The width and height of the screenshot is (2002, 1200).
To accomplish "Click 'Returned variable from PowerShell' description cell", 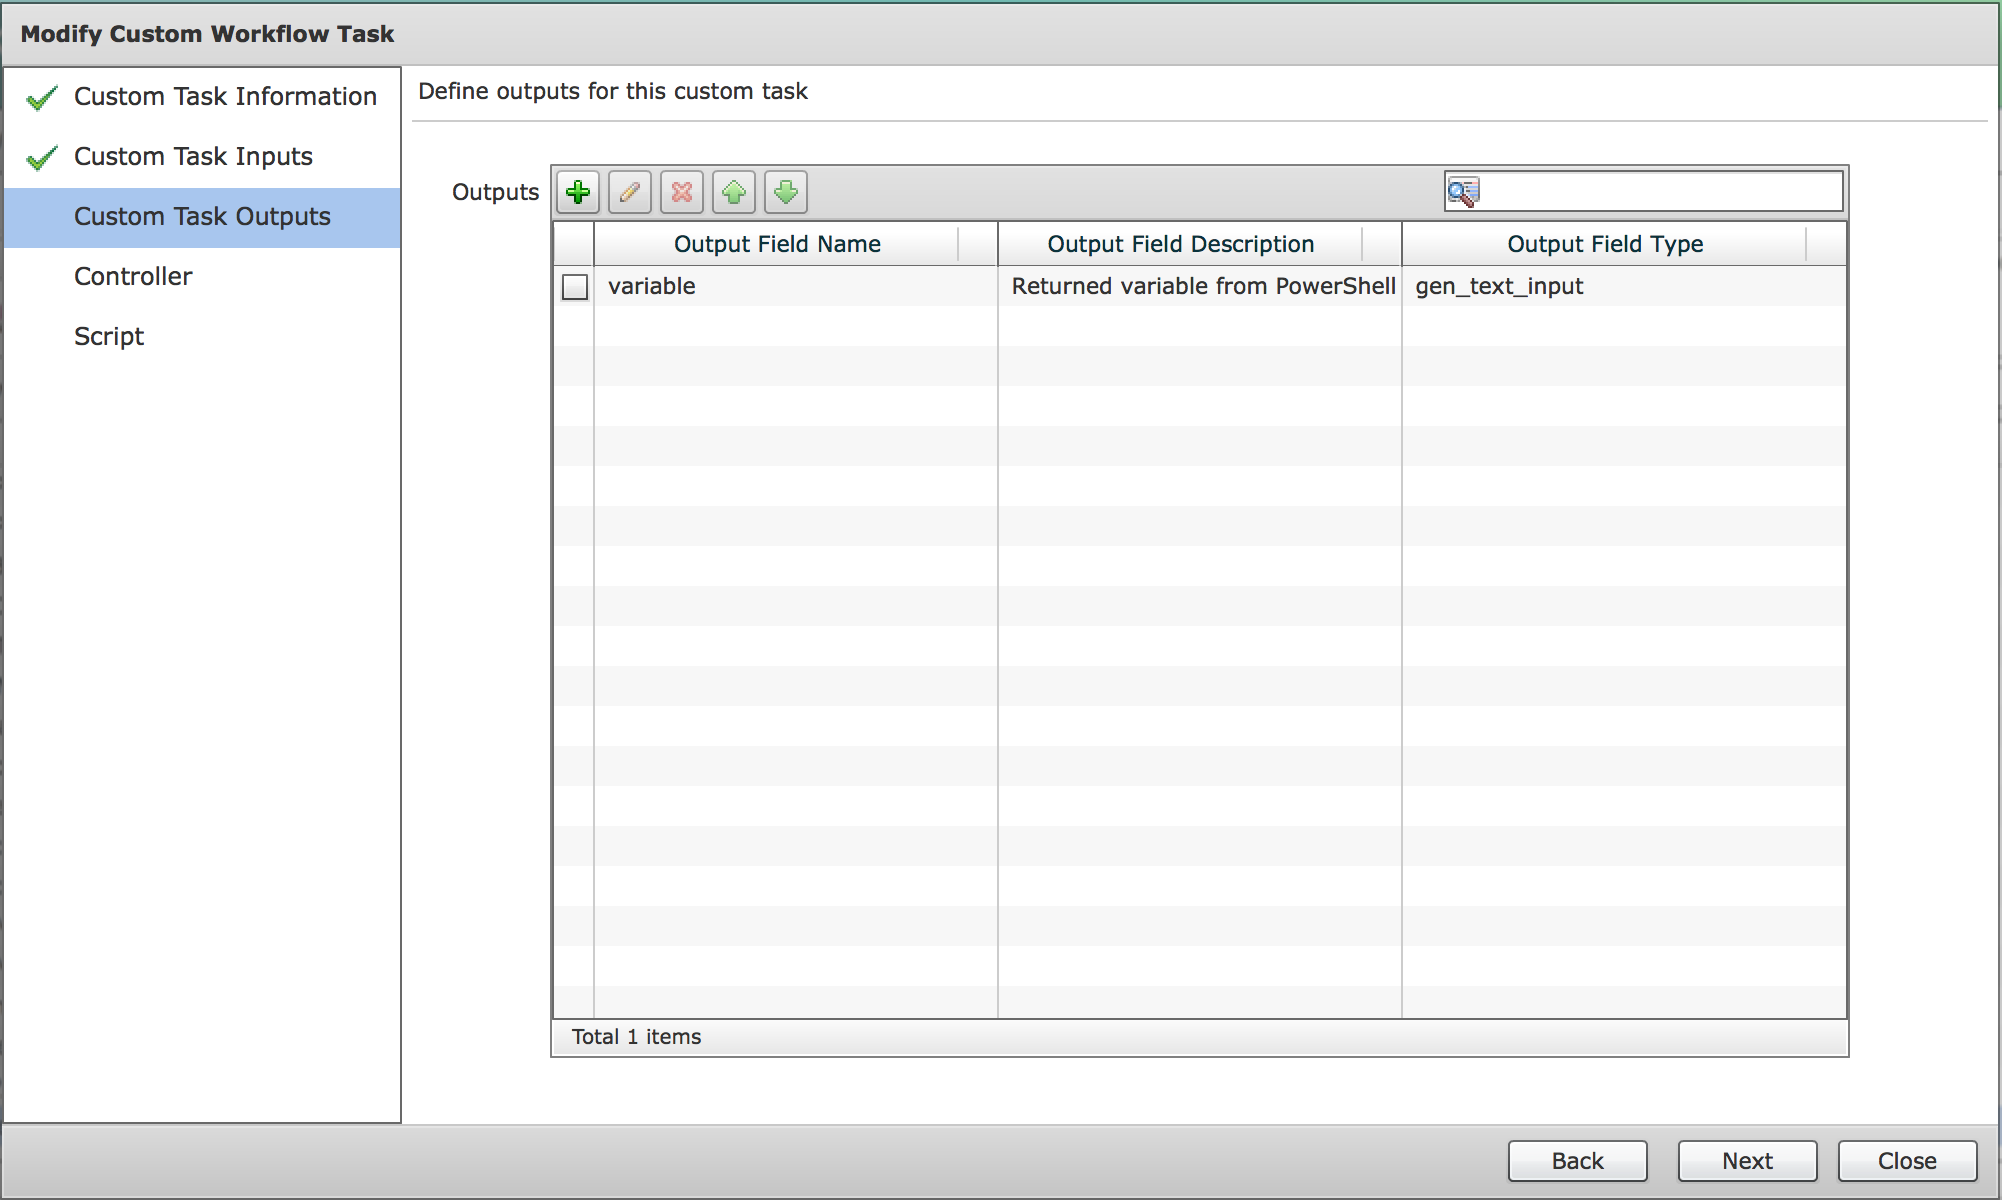I will click(1200, 286).
